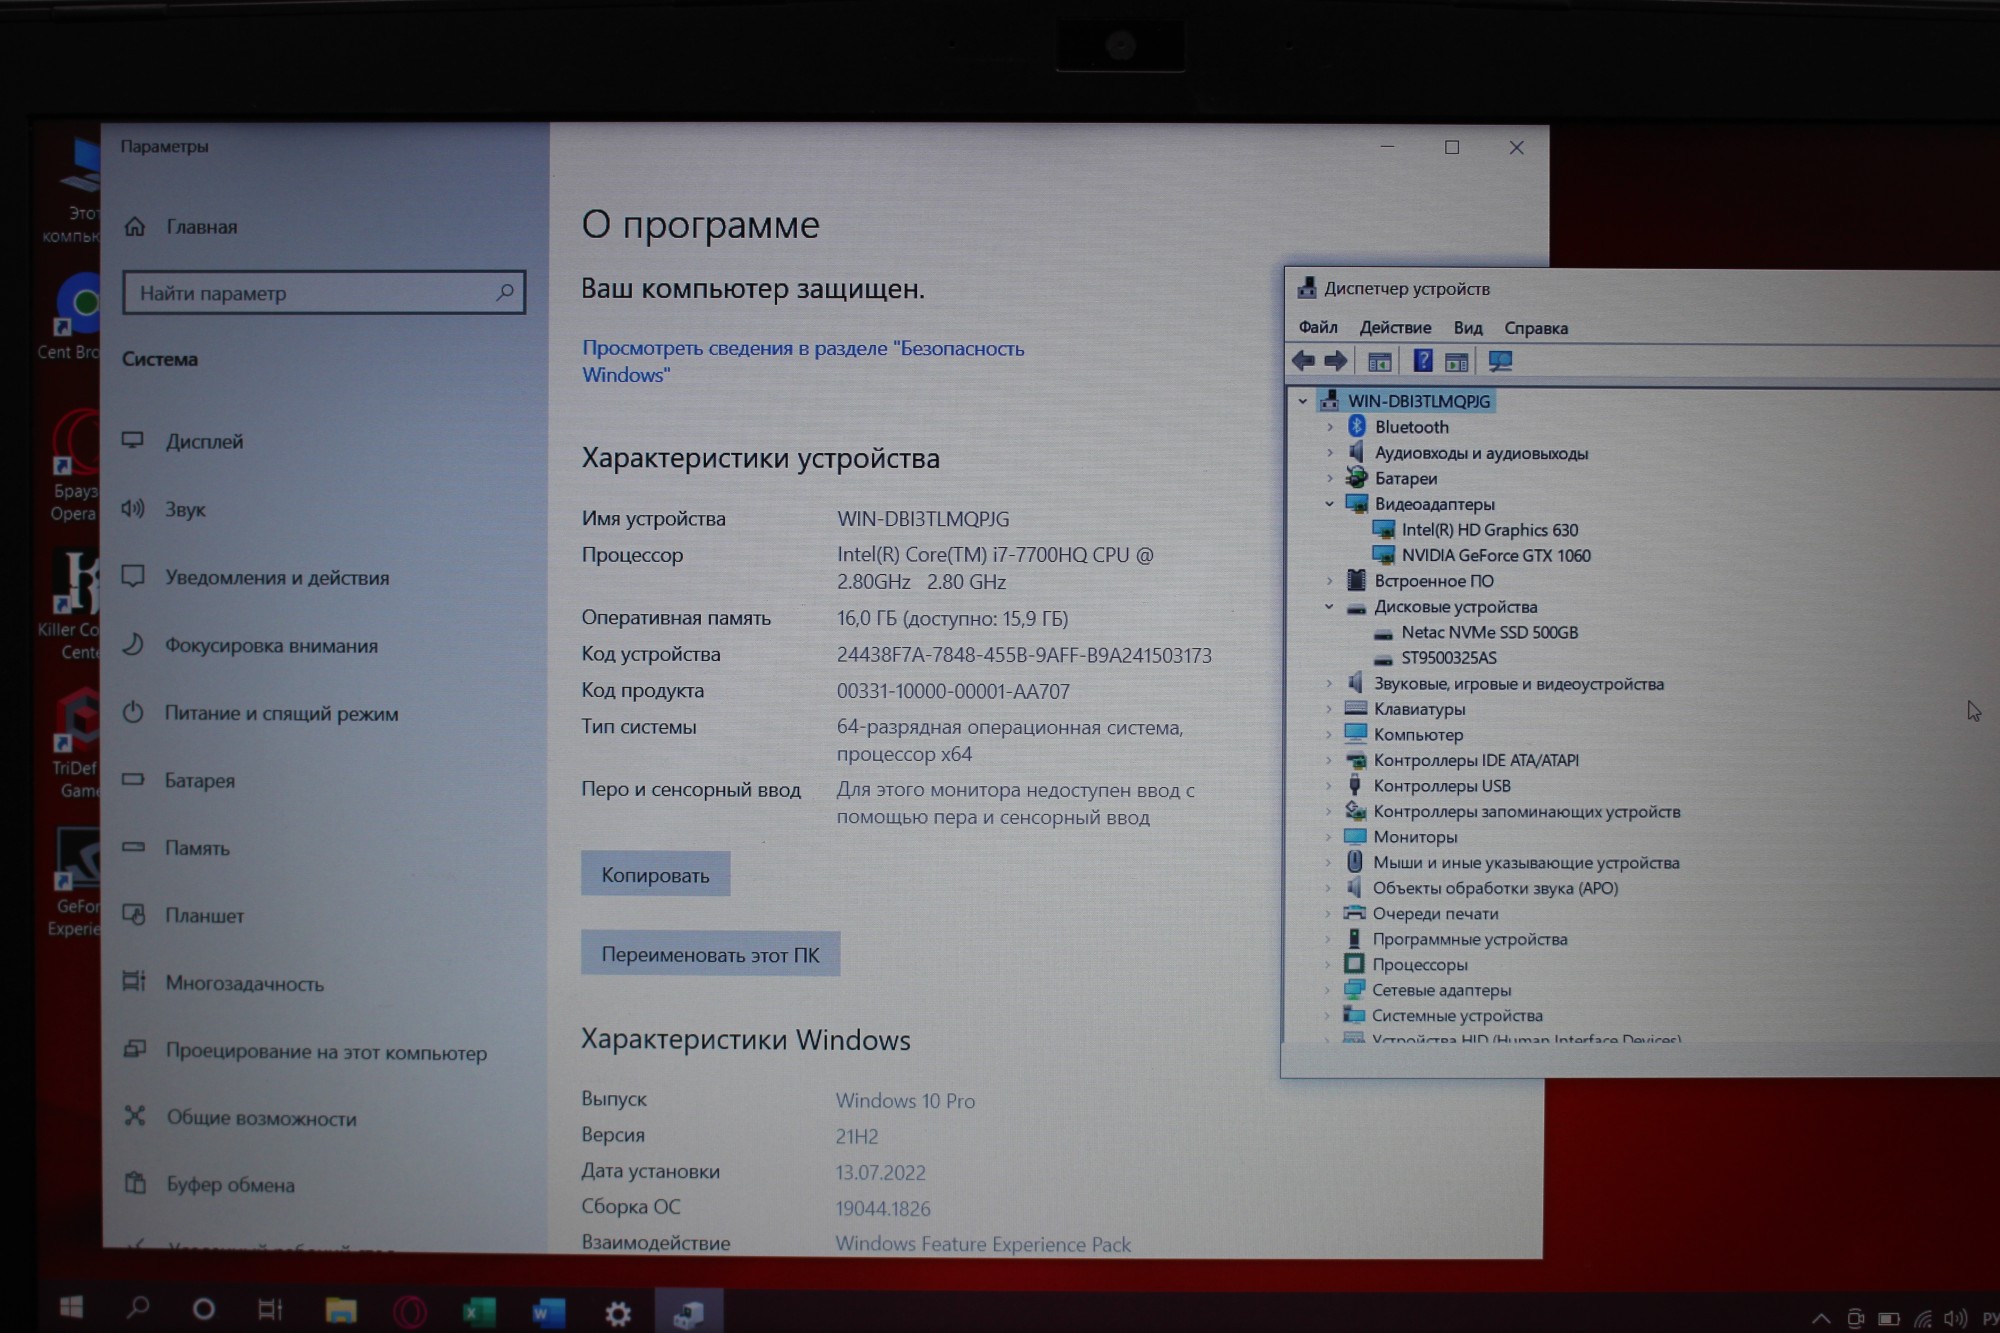
Task: Click the Rename this PC button
Action: [710, 954]
